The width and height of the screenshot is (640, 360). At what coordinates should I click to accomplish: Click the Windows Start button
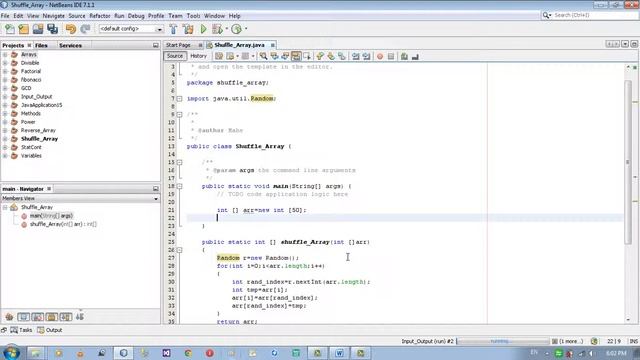(11, 353)
